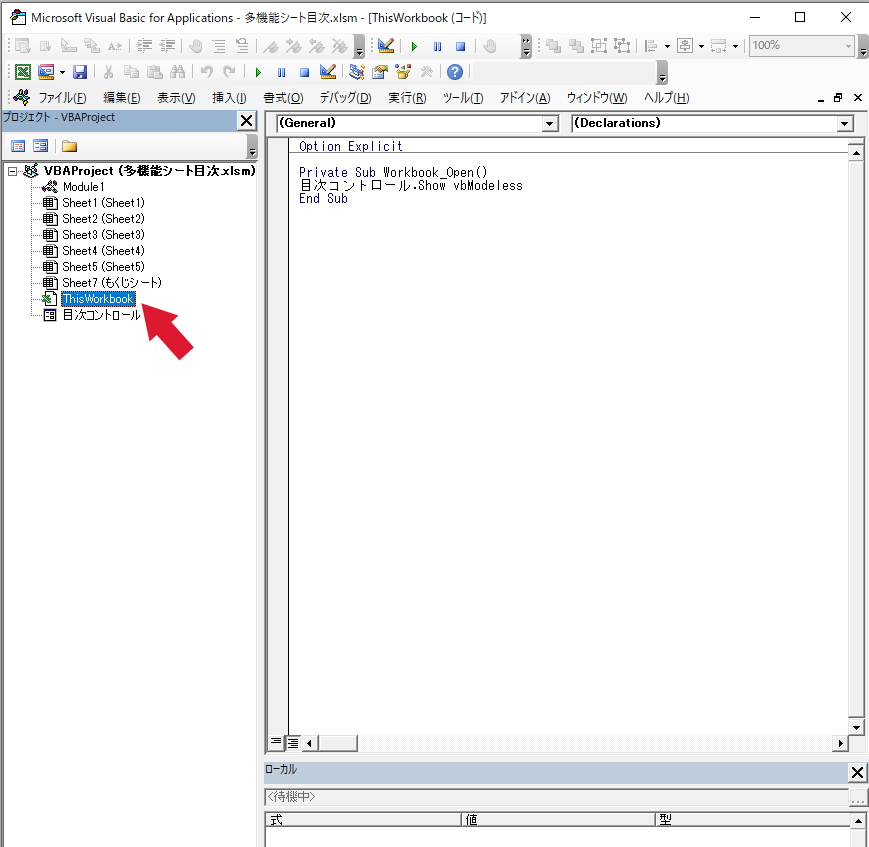The height and width of the screenshot is (847, 869).
Task: Close the プロジェクト - VBAProject pane
Action: pos(247,120)
